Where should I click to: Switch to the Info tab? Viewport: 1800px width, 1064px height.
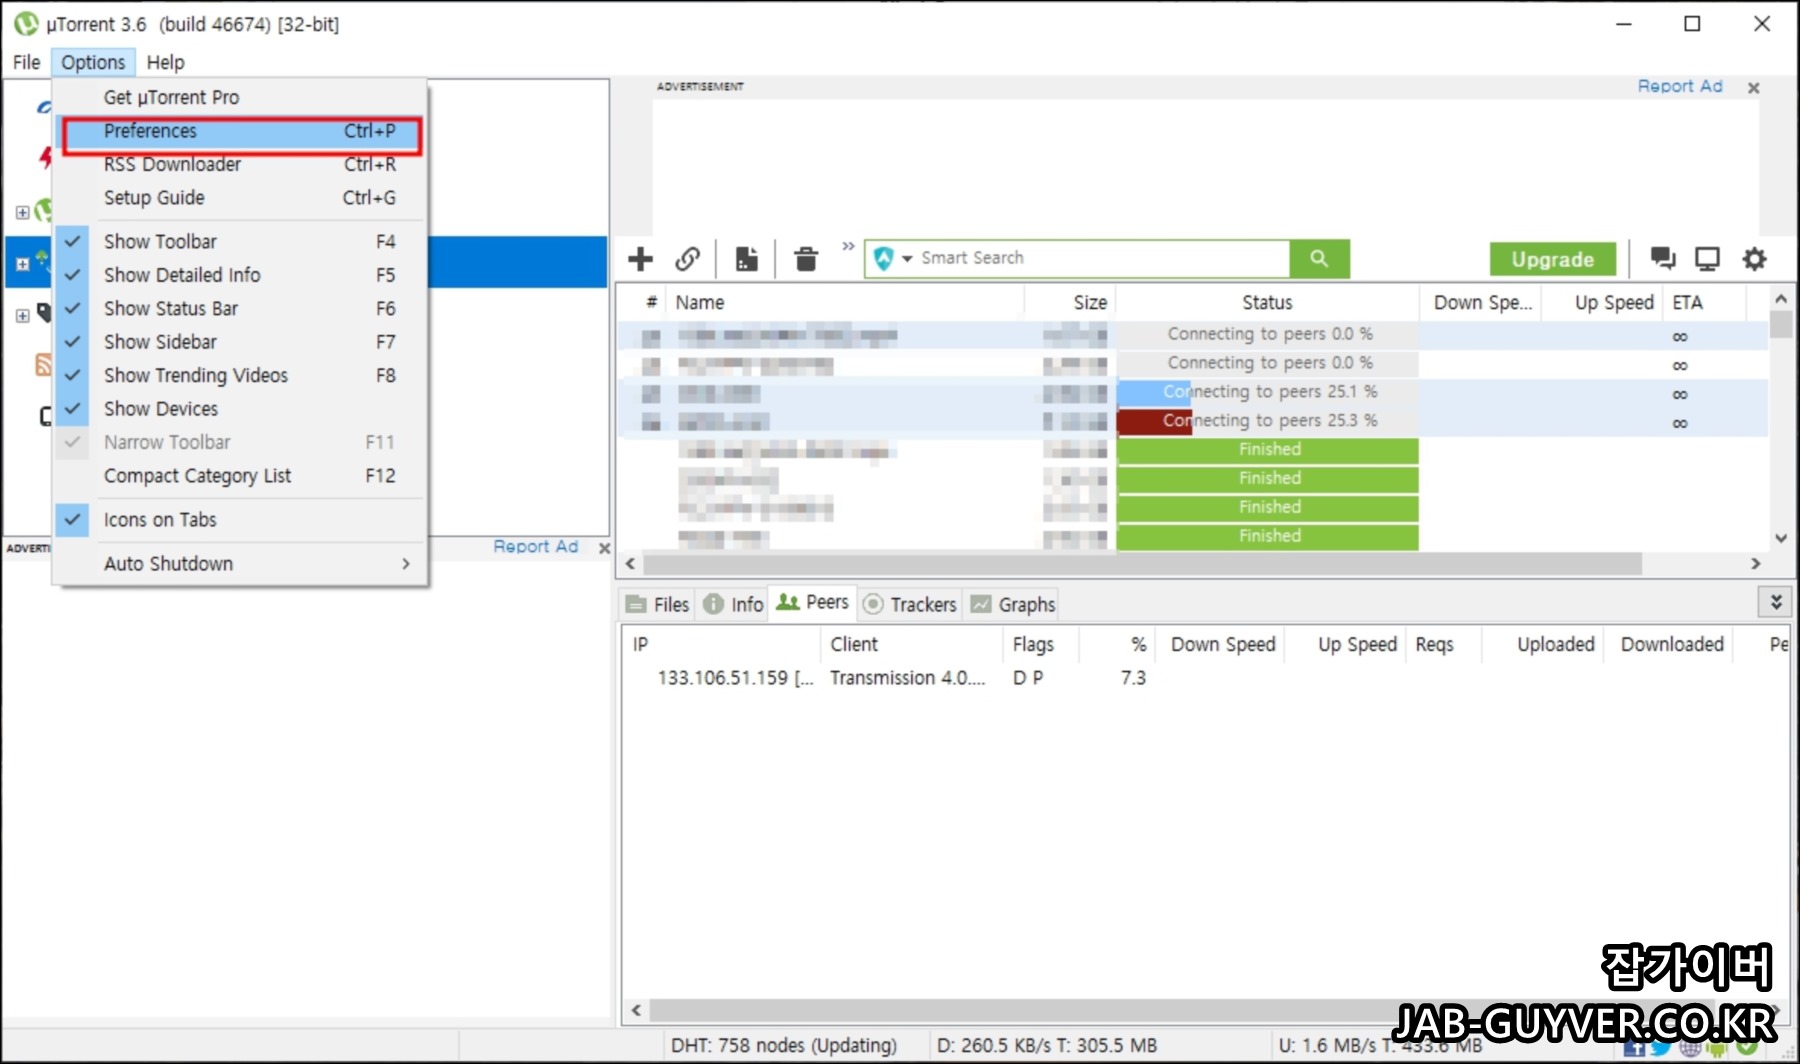click(x=733, y=604)
